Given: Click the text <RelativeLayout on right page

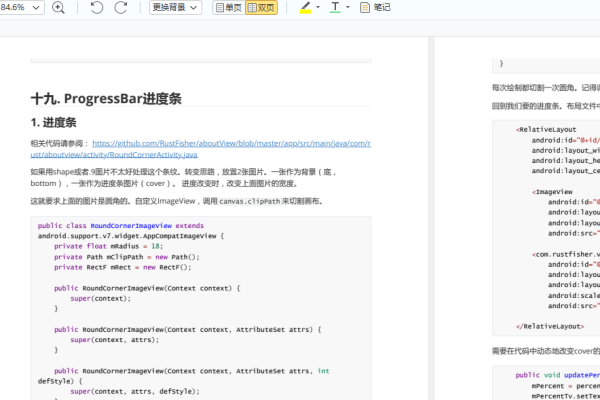Looking at the screenshot, I should [x=546, y=129].
